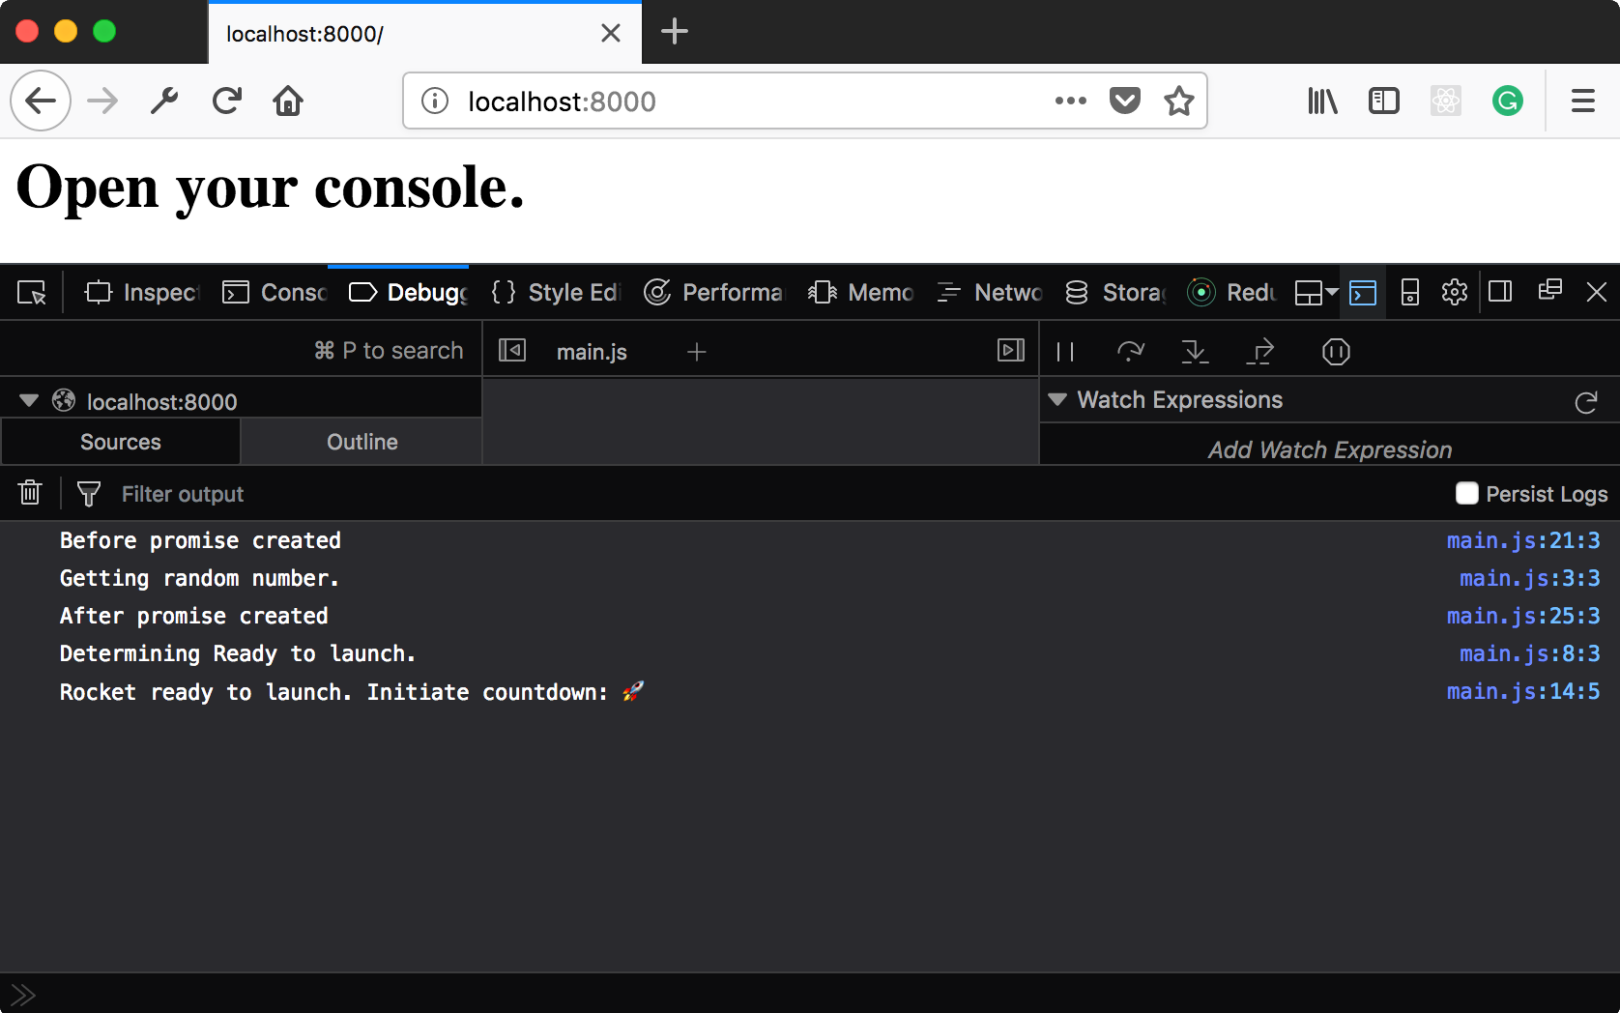Open developer wrench tool
The image size is (1620, 1013).
(164, 101)
